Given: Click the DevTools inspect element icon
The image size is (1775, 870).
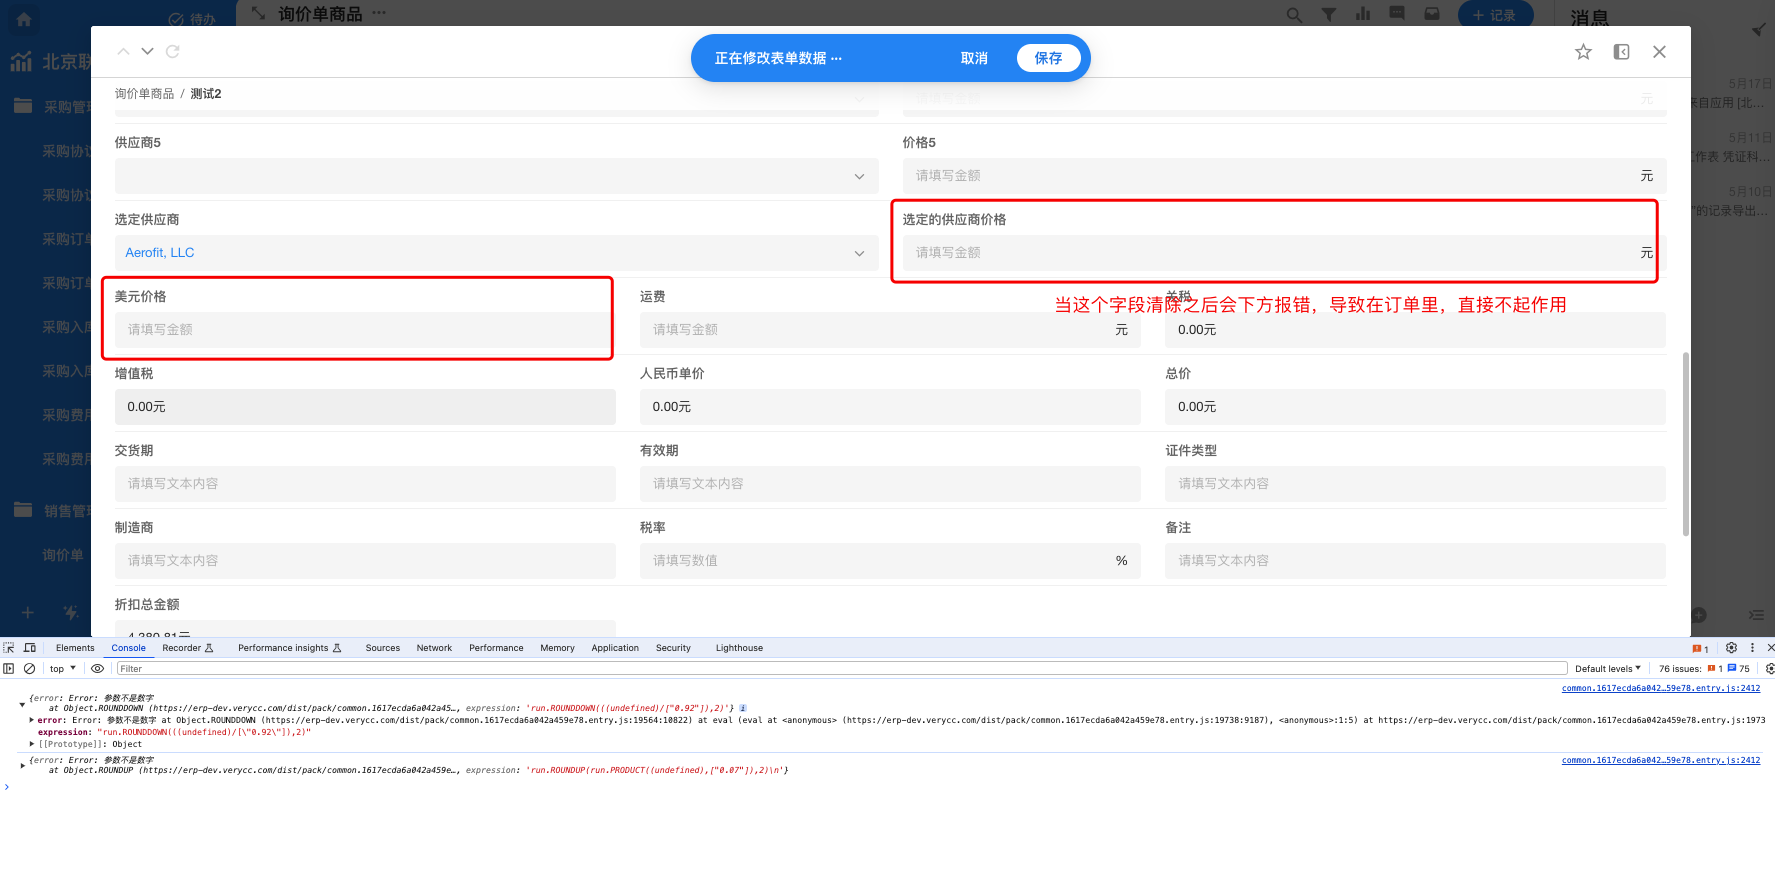Looking at the screenshot, I should click(x=9, y=648).
